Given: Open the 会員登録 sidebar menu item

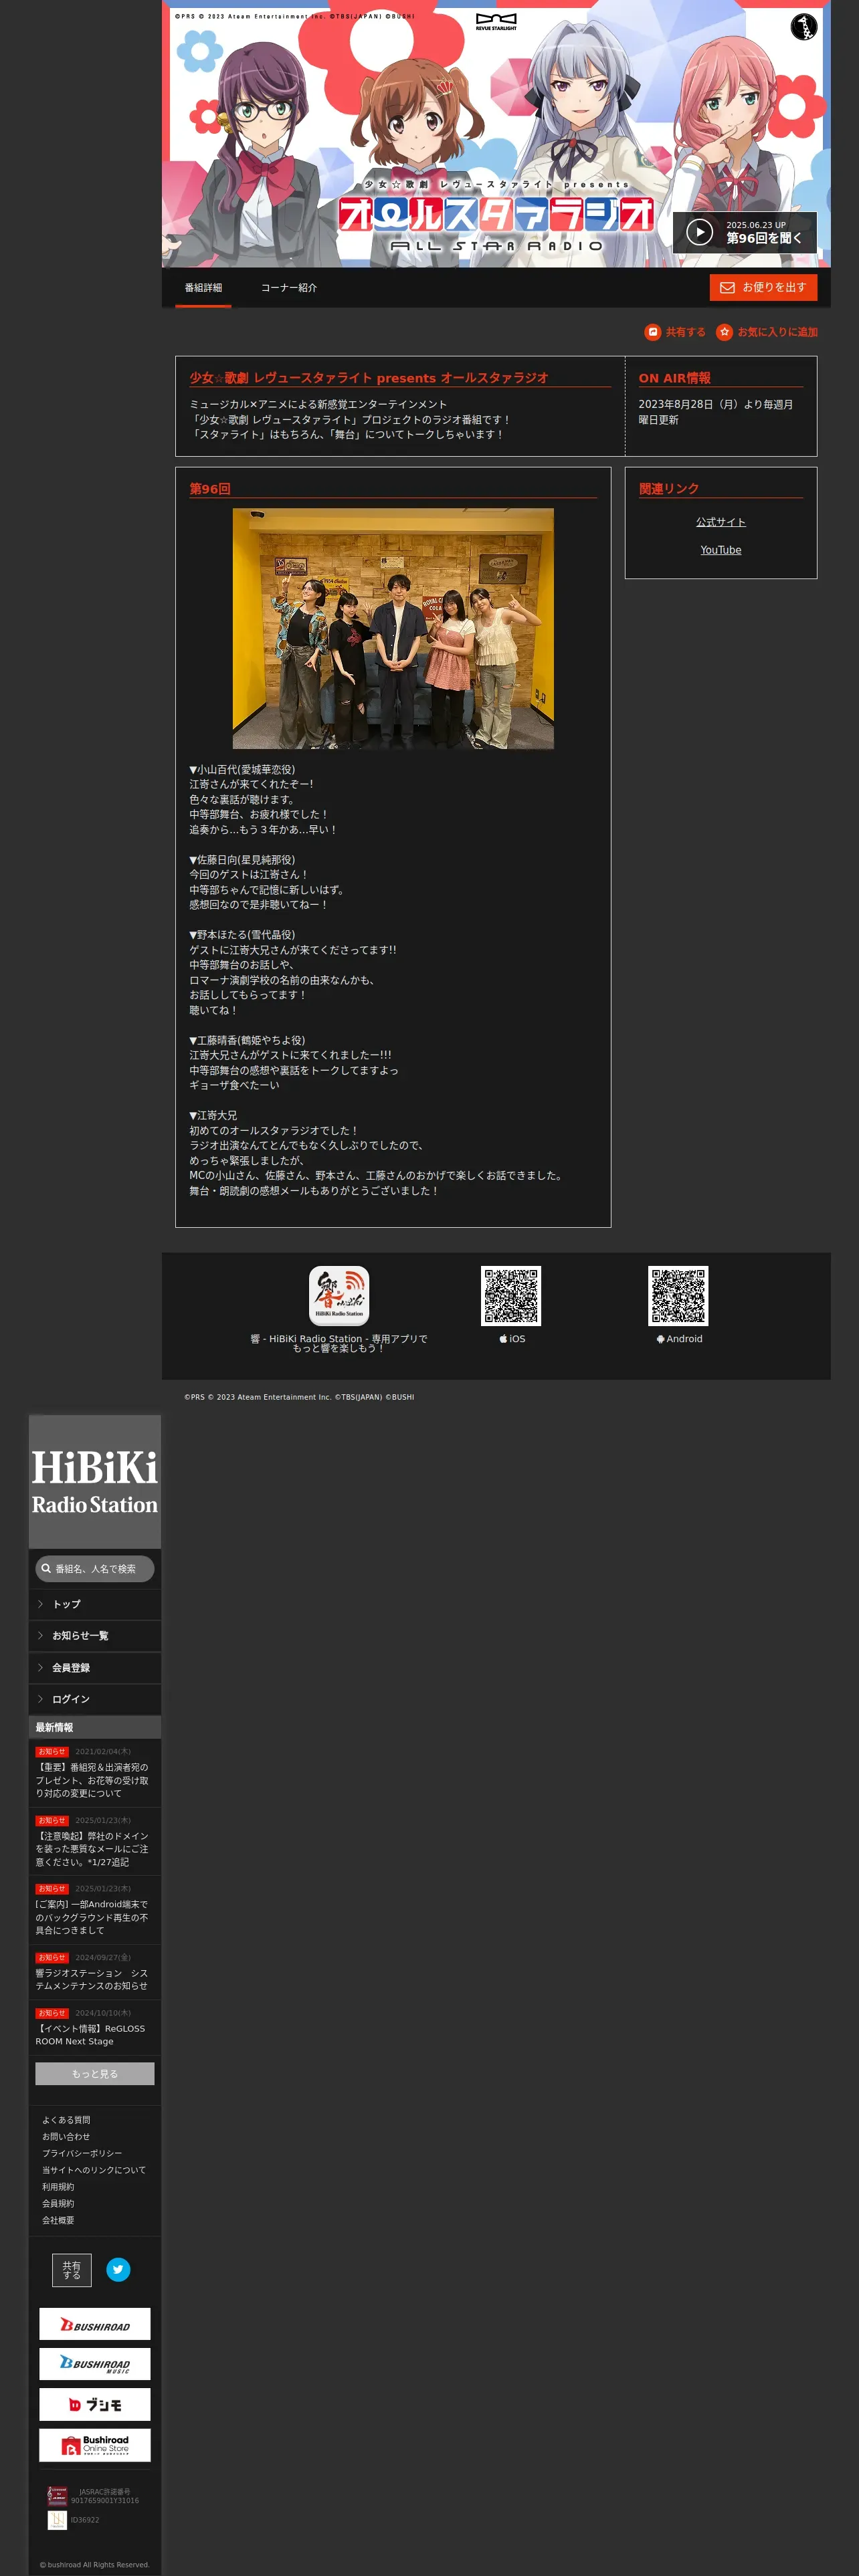Looking at the screenshot, I should tap(95, 1668).
